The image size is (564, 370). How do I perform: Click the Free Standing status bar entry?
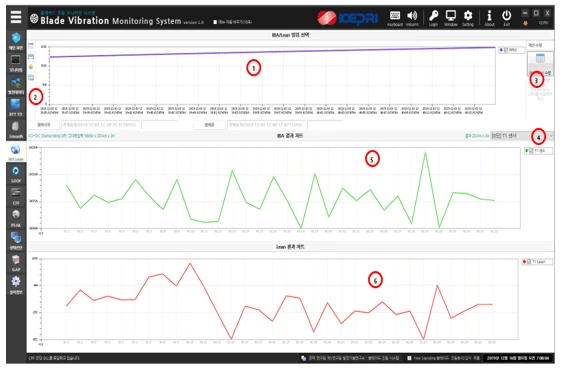[x=444, y=358]
